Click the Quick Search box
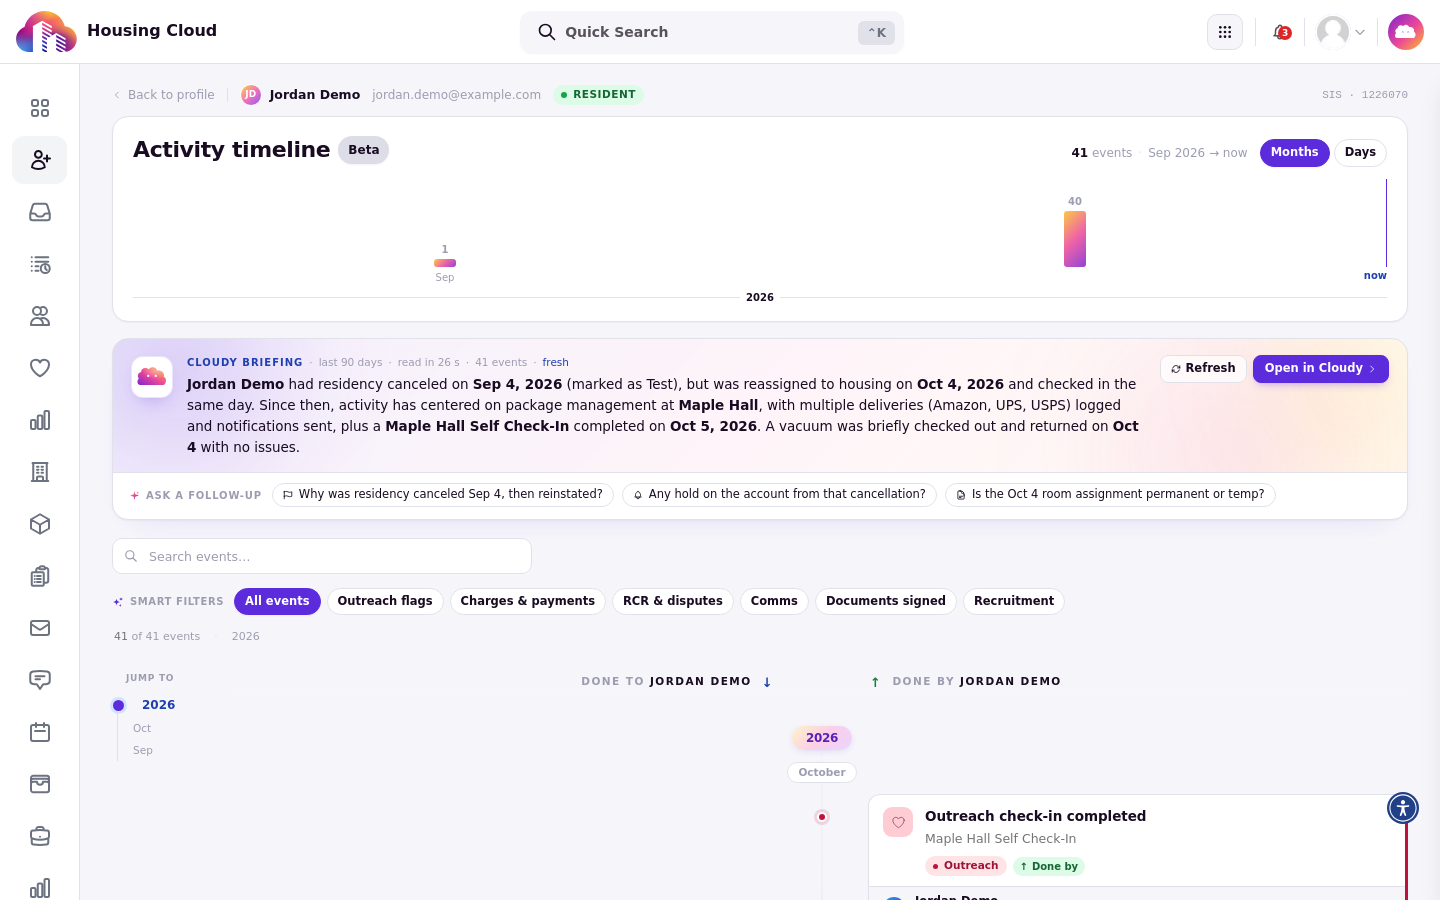 [712, 32]
